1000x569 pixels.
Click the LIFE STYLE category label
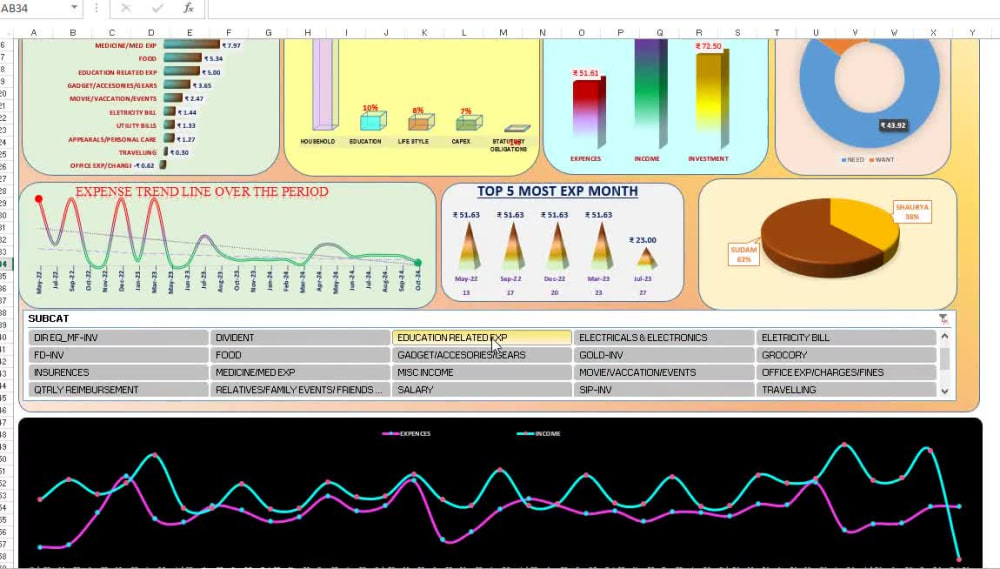(413, 142)
